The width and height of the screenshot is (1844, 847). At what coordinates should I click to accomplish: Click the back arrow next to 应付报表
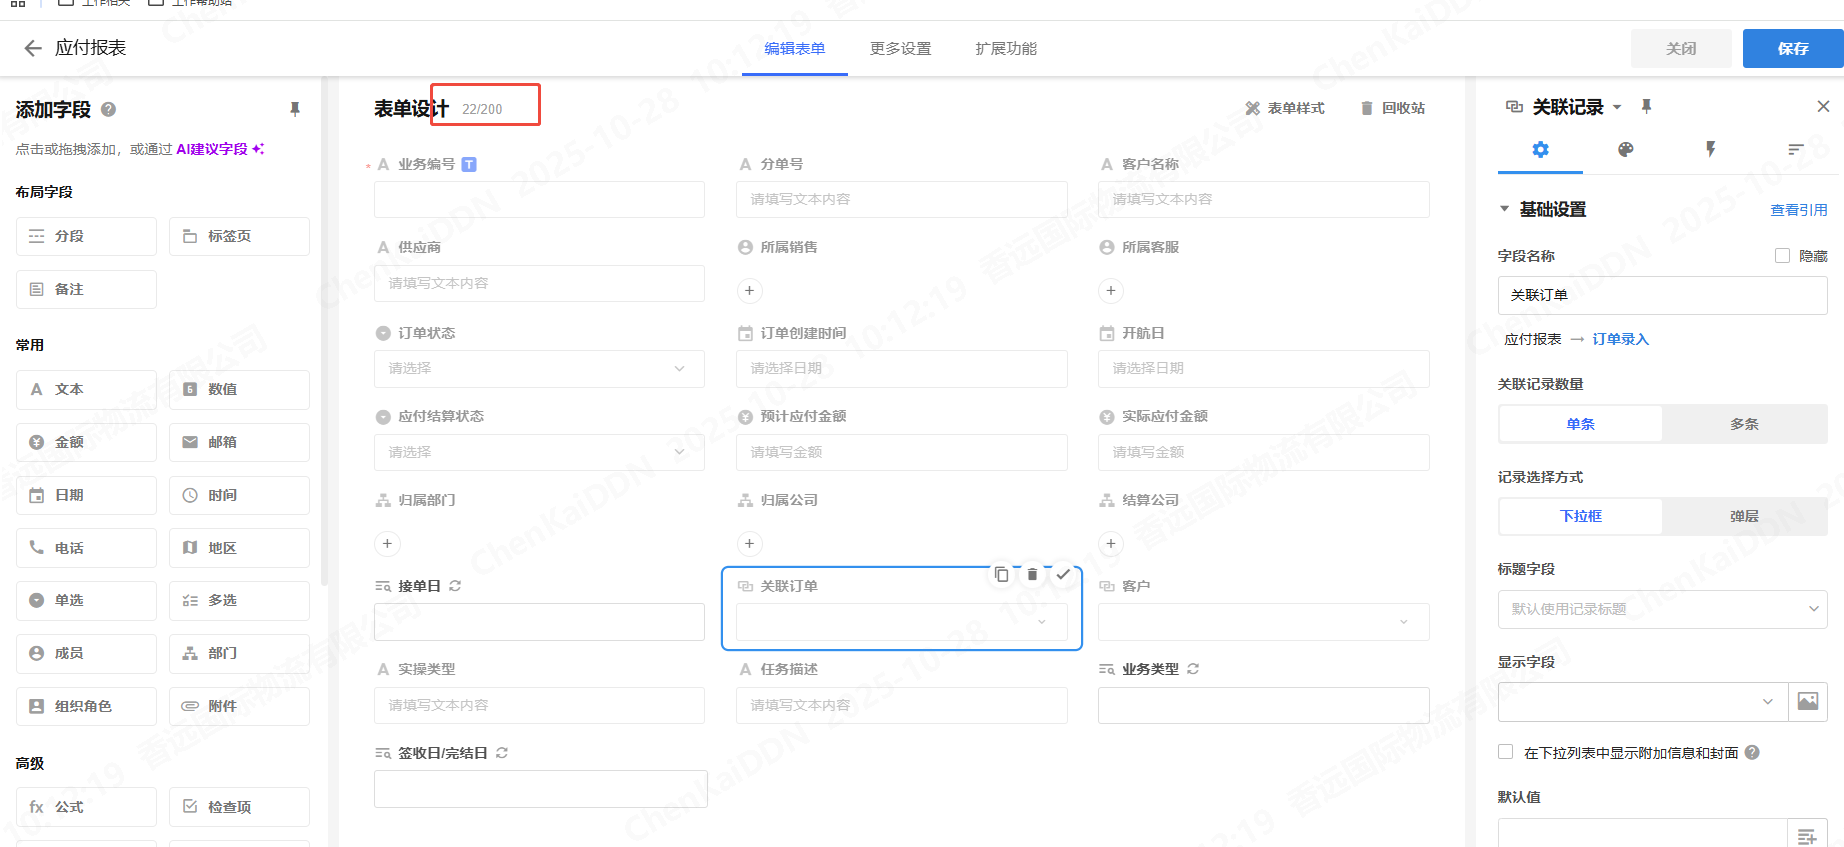pos(33,48)
